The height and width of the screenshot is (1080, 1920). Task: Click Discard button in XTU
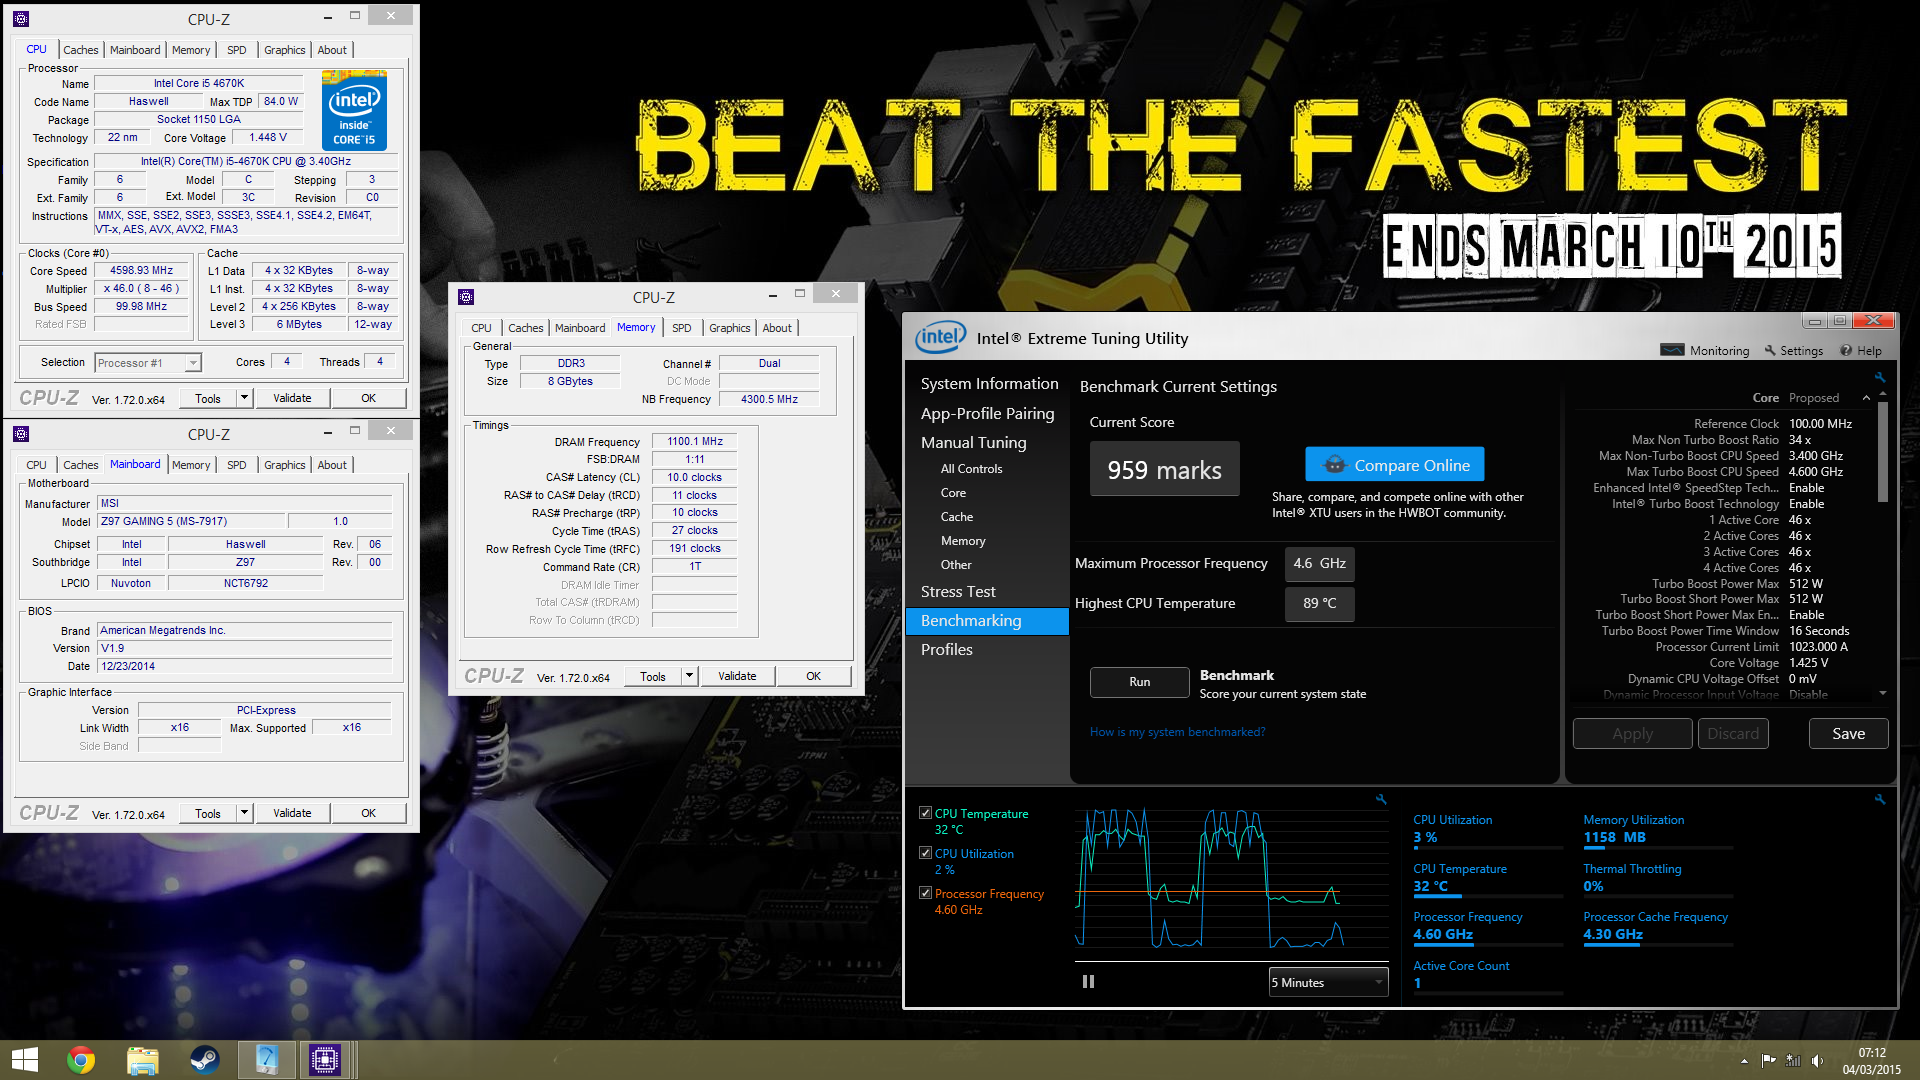pyautogui.click(x=1733, y=734)
